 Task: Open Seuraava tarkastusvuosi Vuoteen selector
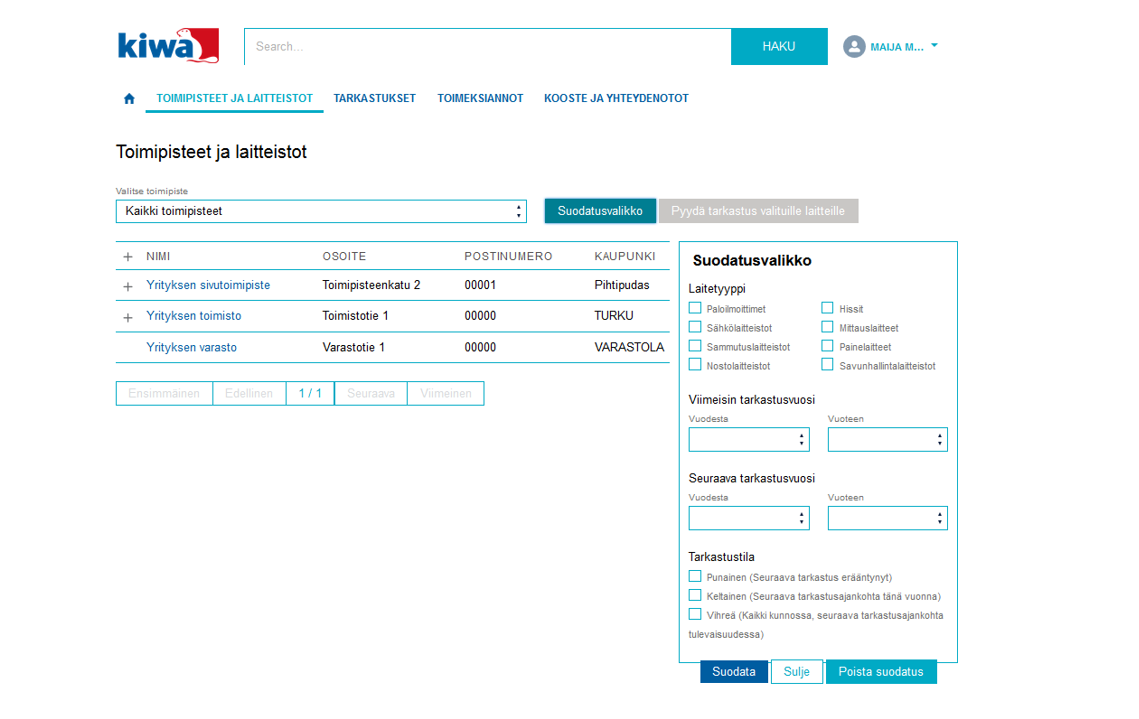pyautogui.click(x=887, y=518)
